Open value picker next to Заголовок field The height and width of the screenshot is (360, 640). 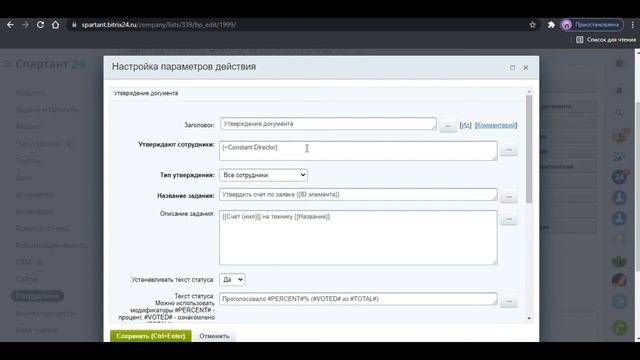pyautogui.click(x=448, y=126)
